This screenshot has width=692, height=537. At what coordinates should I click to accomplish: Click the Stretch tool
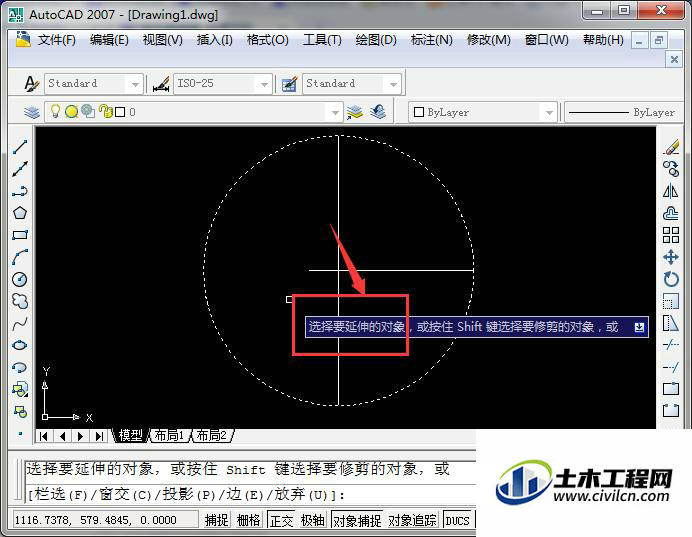pyautogui.click(x=671, y=323)
